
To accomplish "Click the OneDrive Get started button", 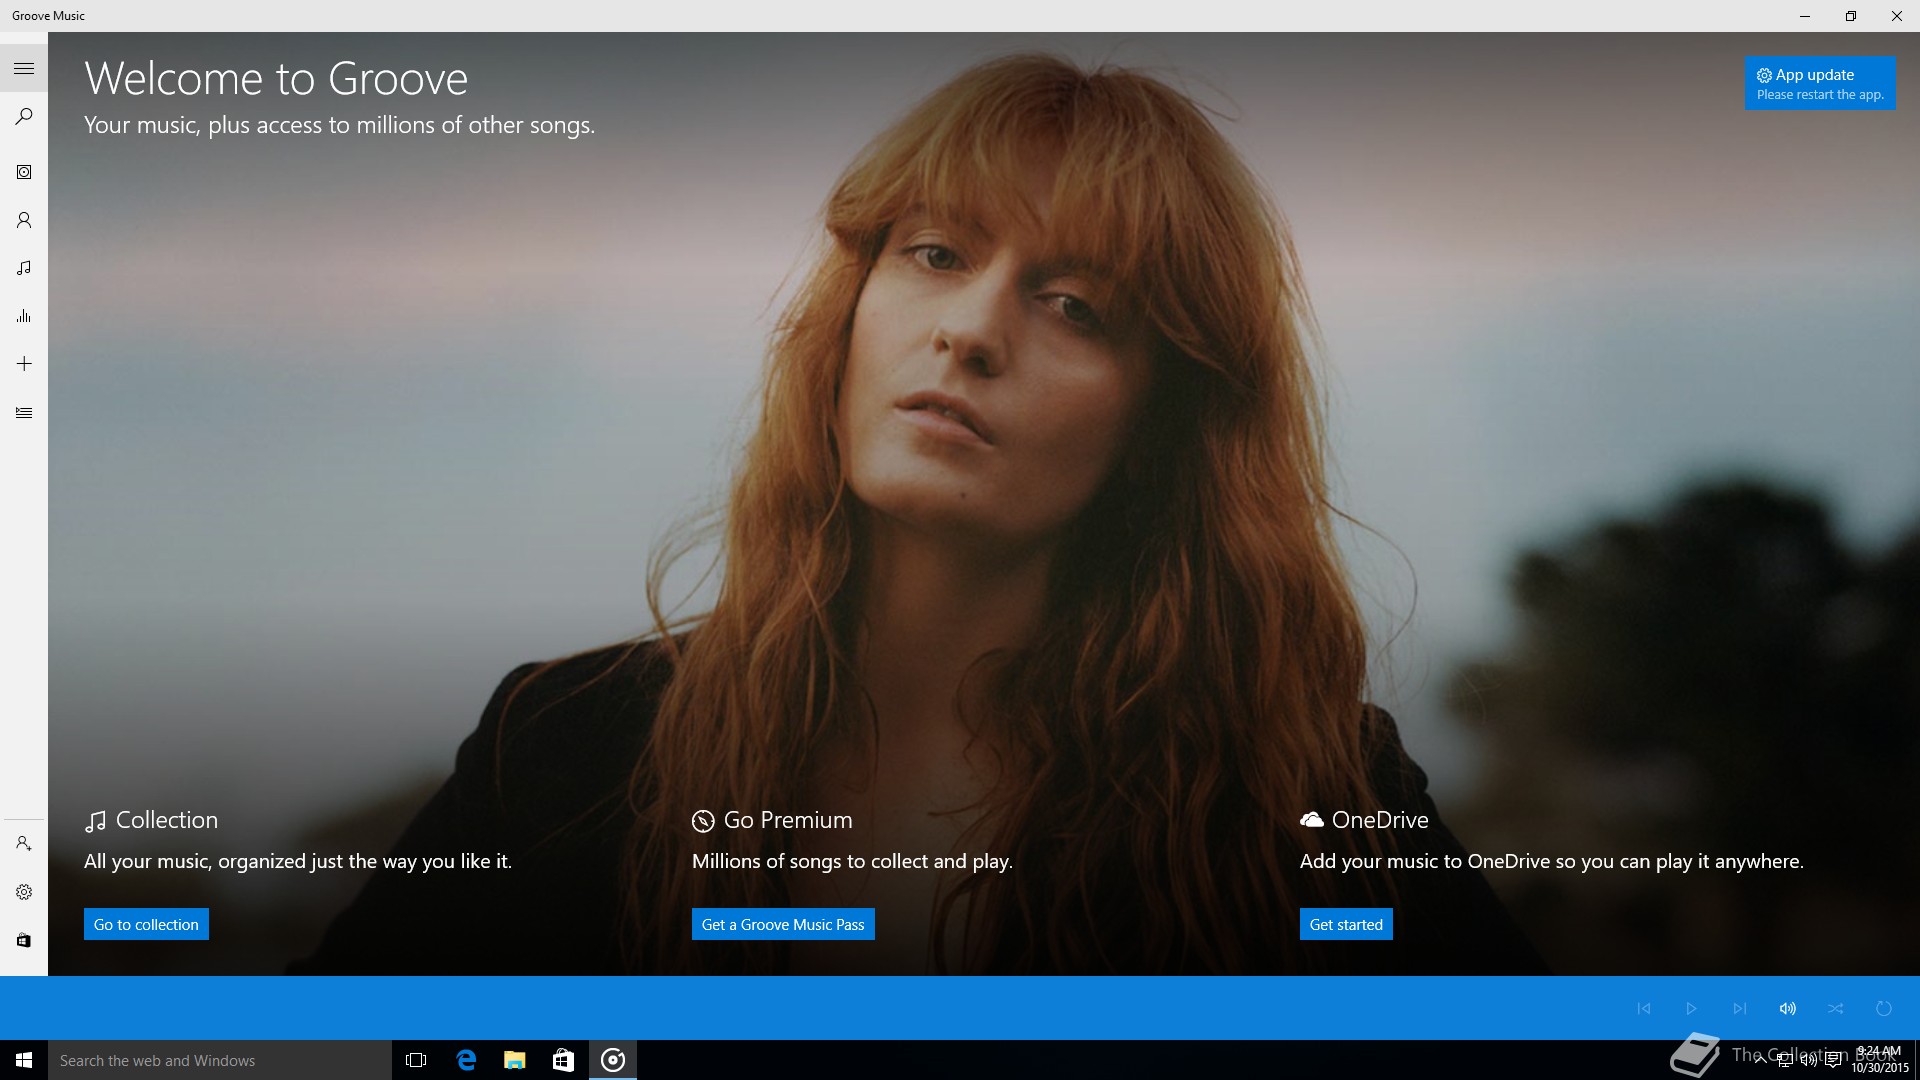I will pyautogui.click(x=1346, y=924).
